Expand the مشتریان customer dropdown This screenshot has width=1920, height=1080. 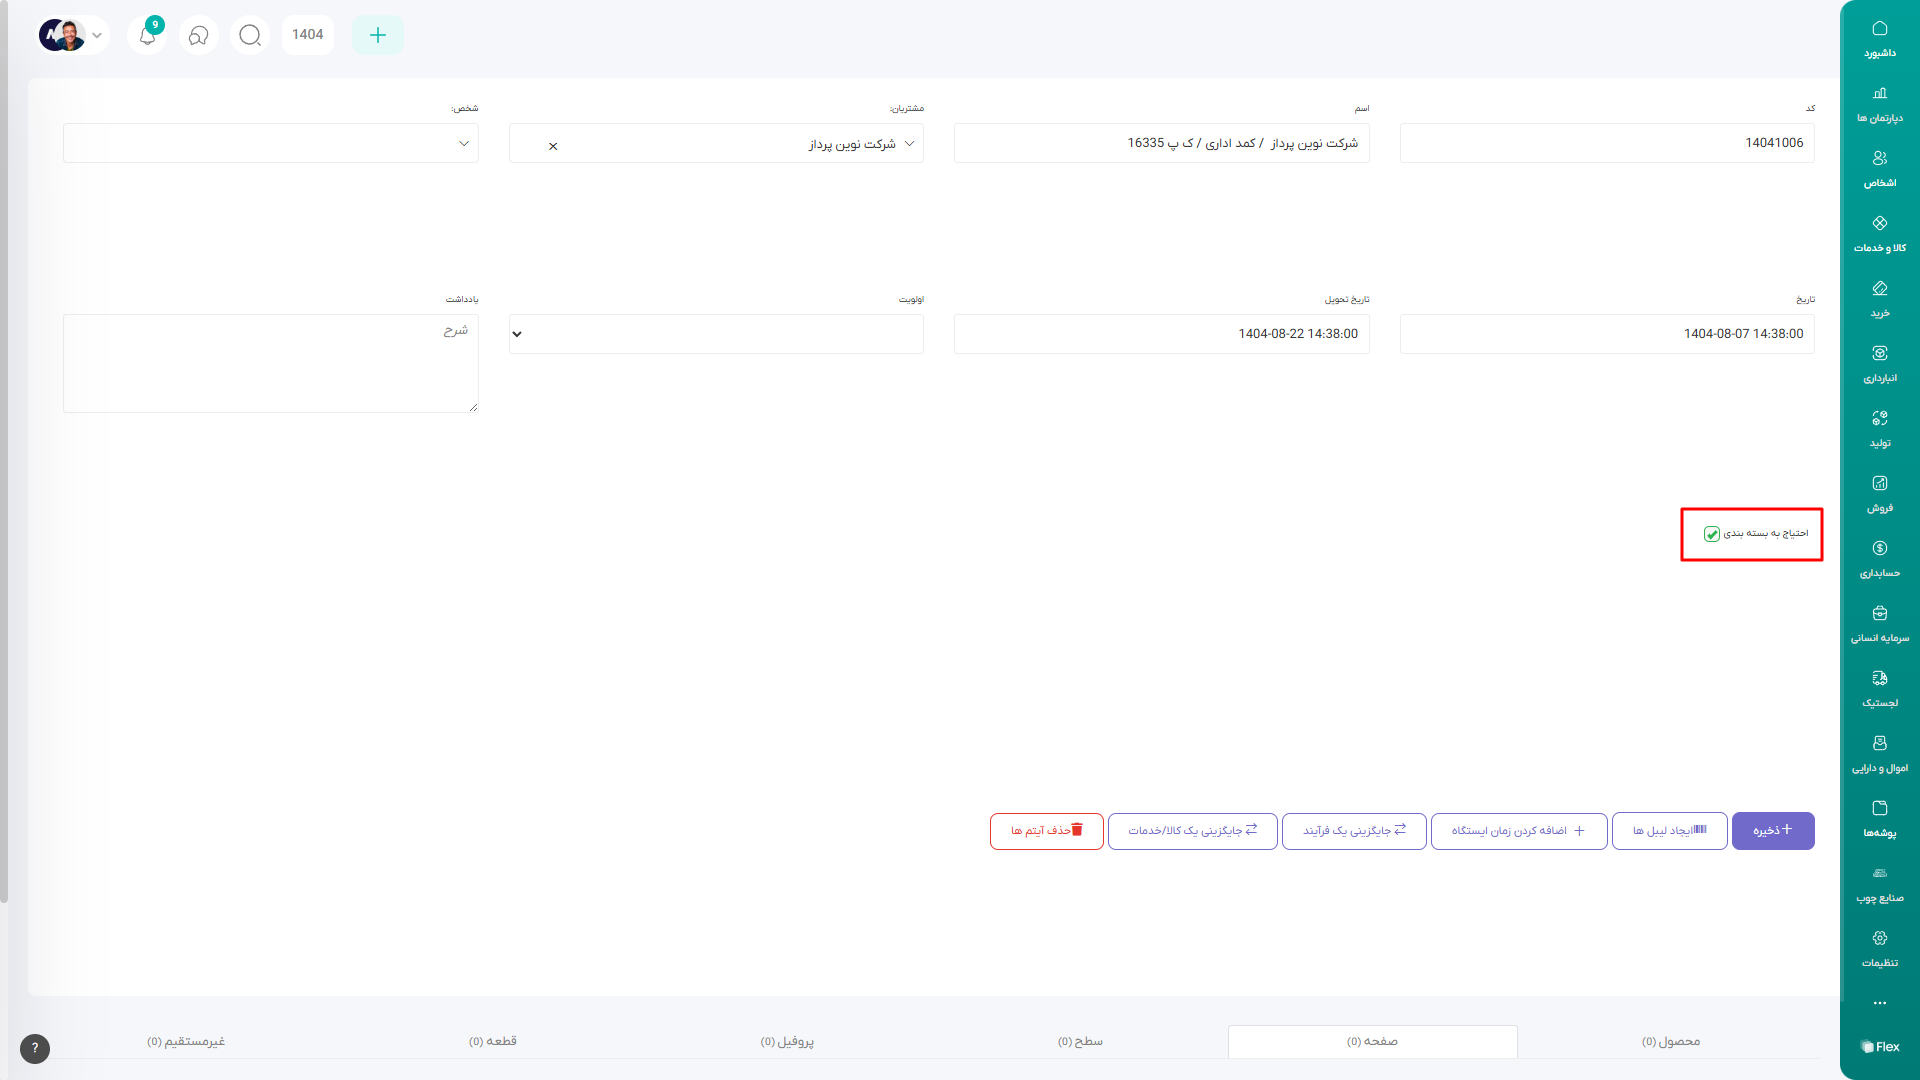pos(909,144)
